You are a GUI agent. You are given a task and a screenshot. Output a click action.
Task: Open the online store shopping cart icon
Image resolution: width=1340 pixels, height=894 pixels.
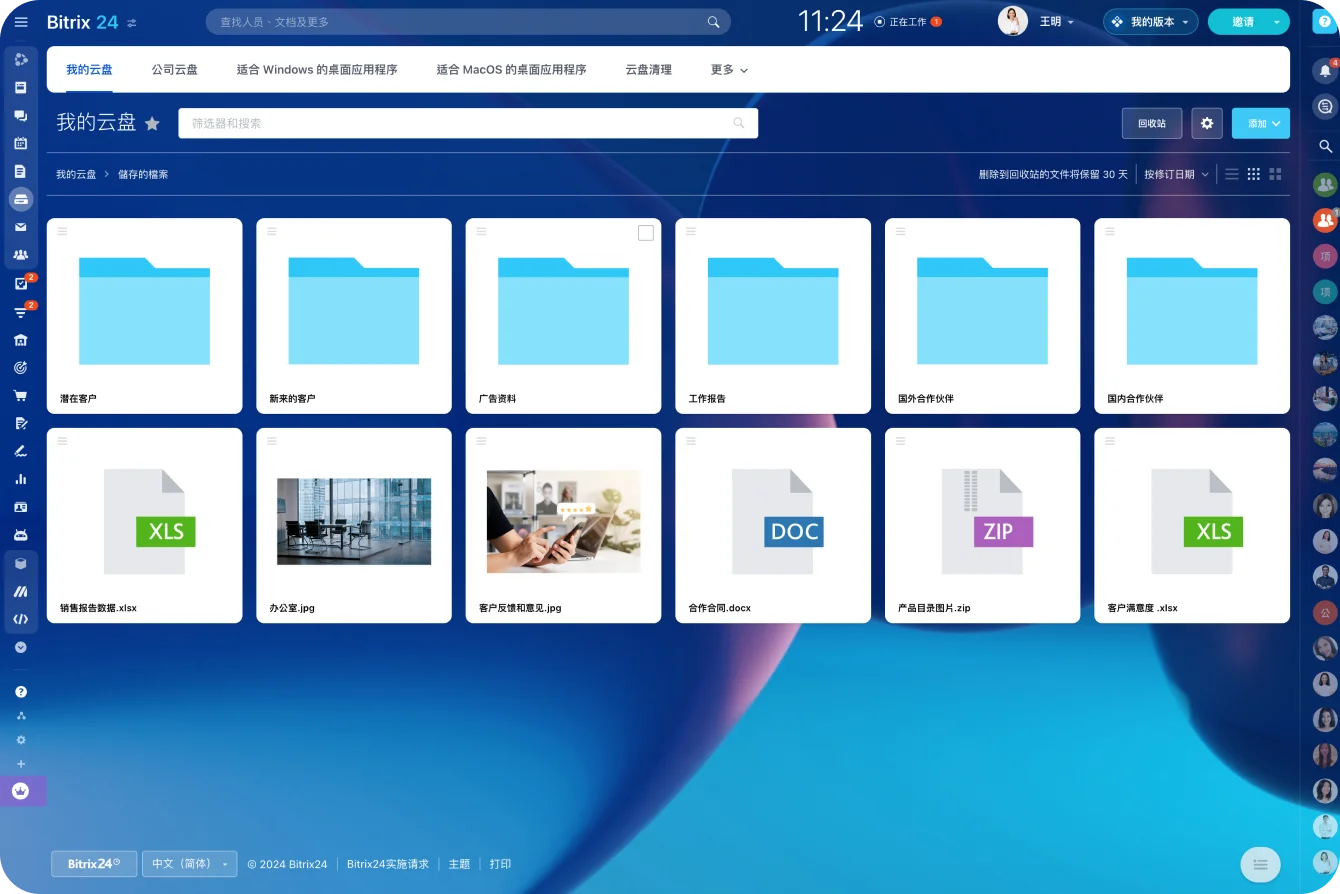(x=21, y=395)
